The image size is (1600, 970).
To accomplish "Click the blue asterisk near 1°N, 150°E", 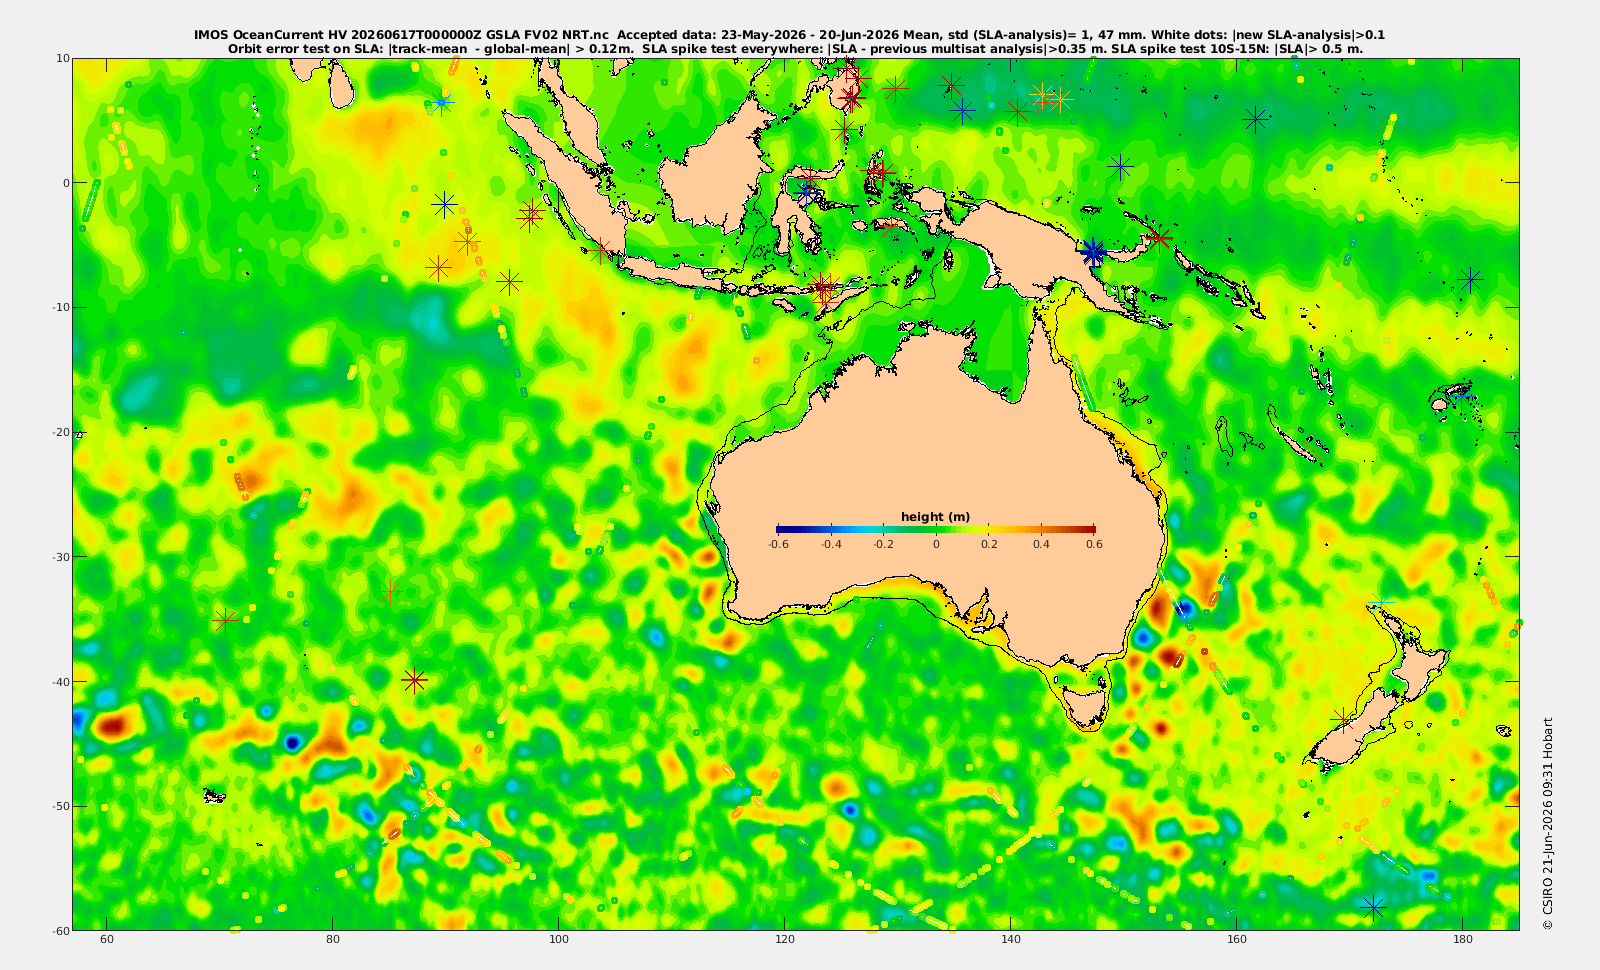I will [x=1120, y=167].
